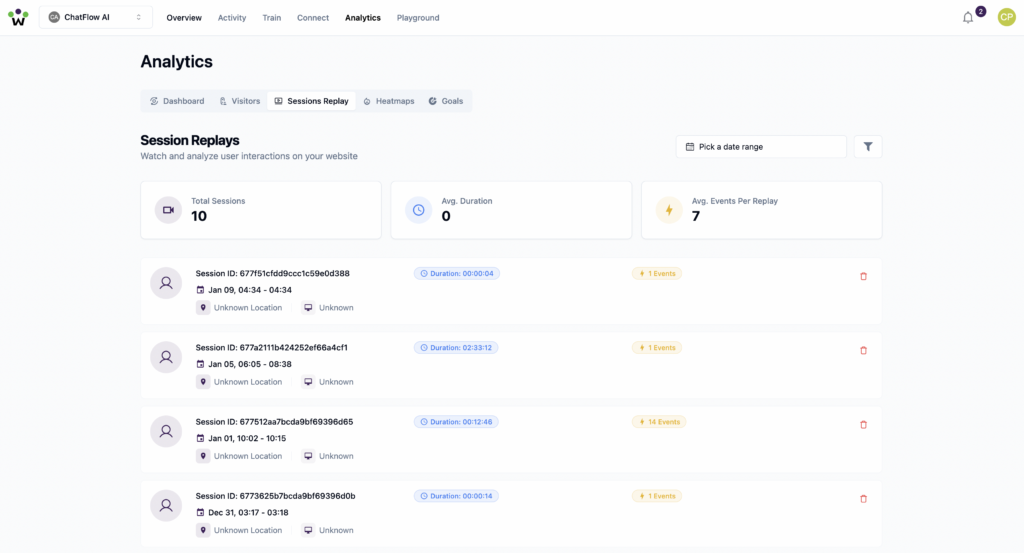Go to the Dashboard tab

pyautogui.click(x=177, y=101)
